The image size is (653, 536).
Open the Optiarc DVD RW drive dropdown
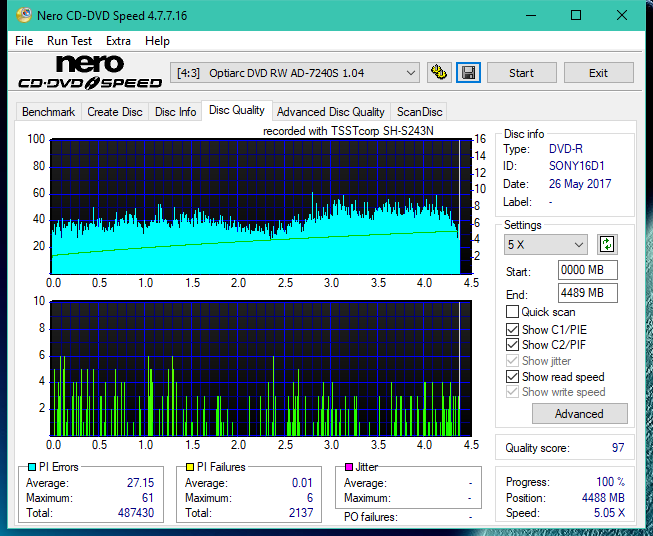pos(294,73)
